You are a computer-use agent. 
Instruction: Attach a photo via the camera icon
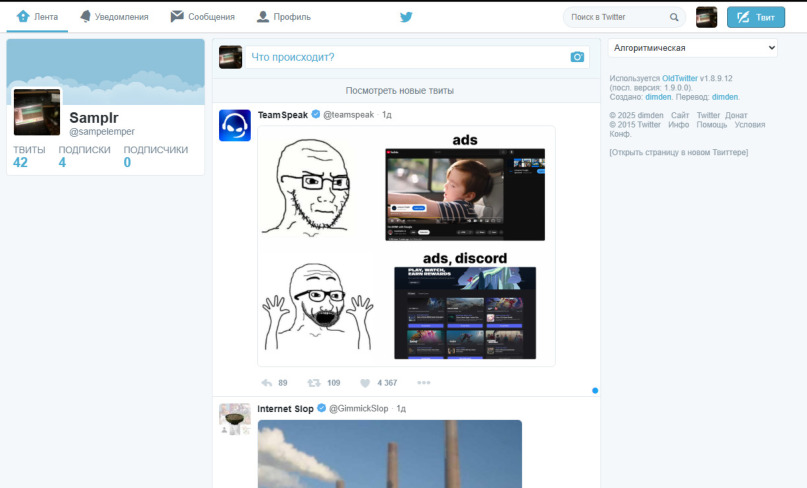577,57
